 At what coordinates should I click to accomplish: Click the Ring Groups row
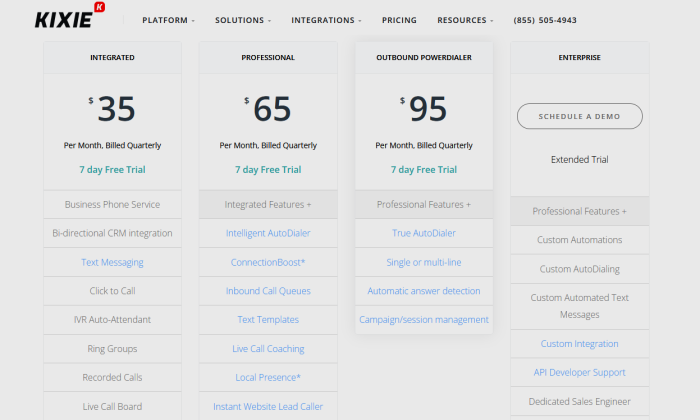[x=112, y=349]
